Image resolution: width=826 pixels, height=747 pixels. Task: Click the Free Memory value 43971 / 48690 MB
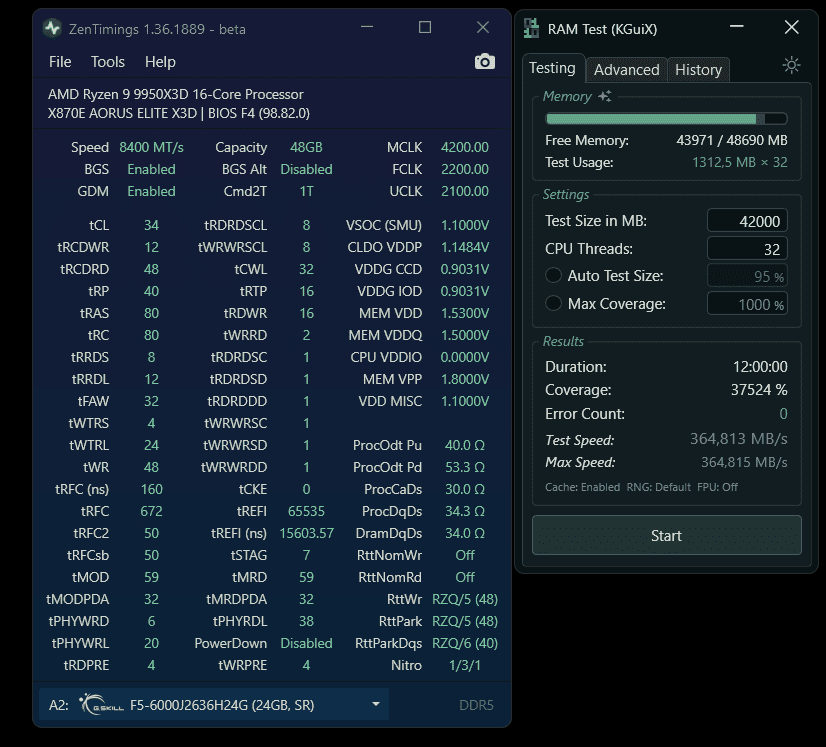point(732,140)
